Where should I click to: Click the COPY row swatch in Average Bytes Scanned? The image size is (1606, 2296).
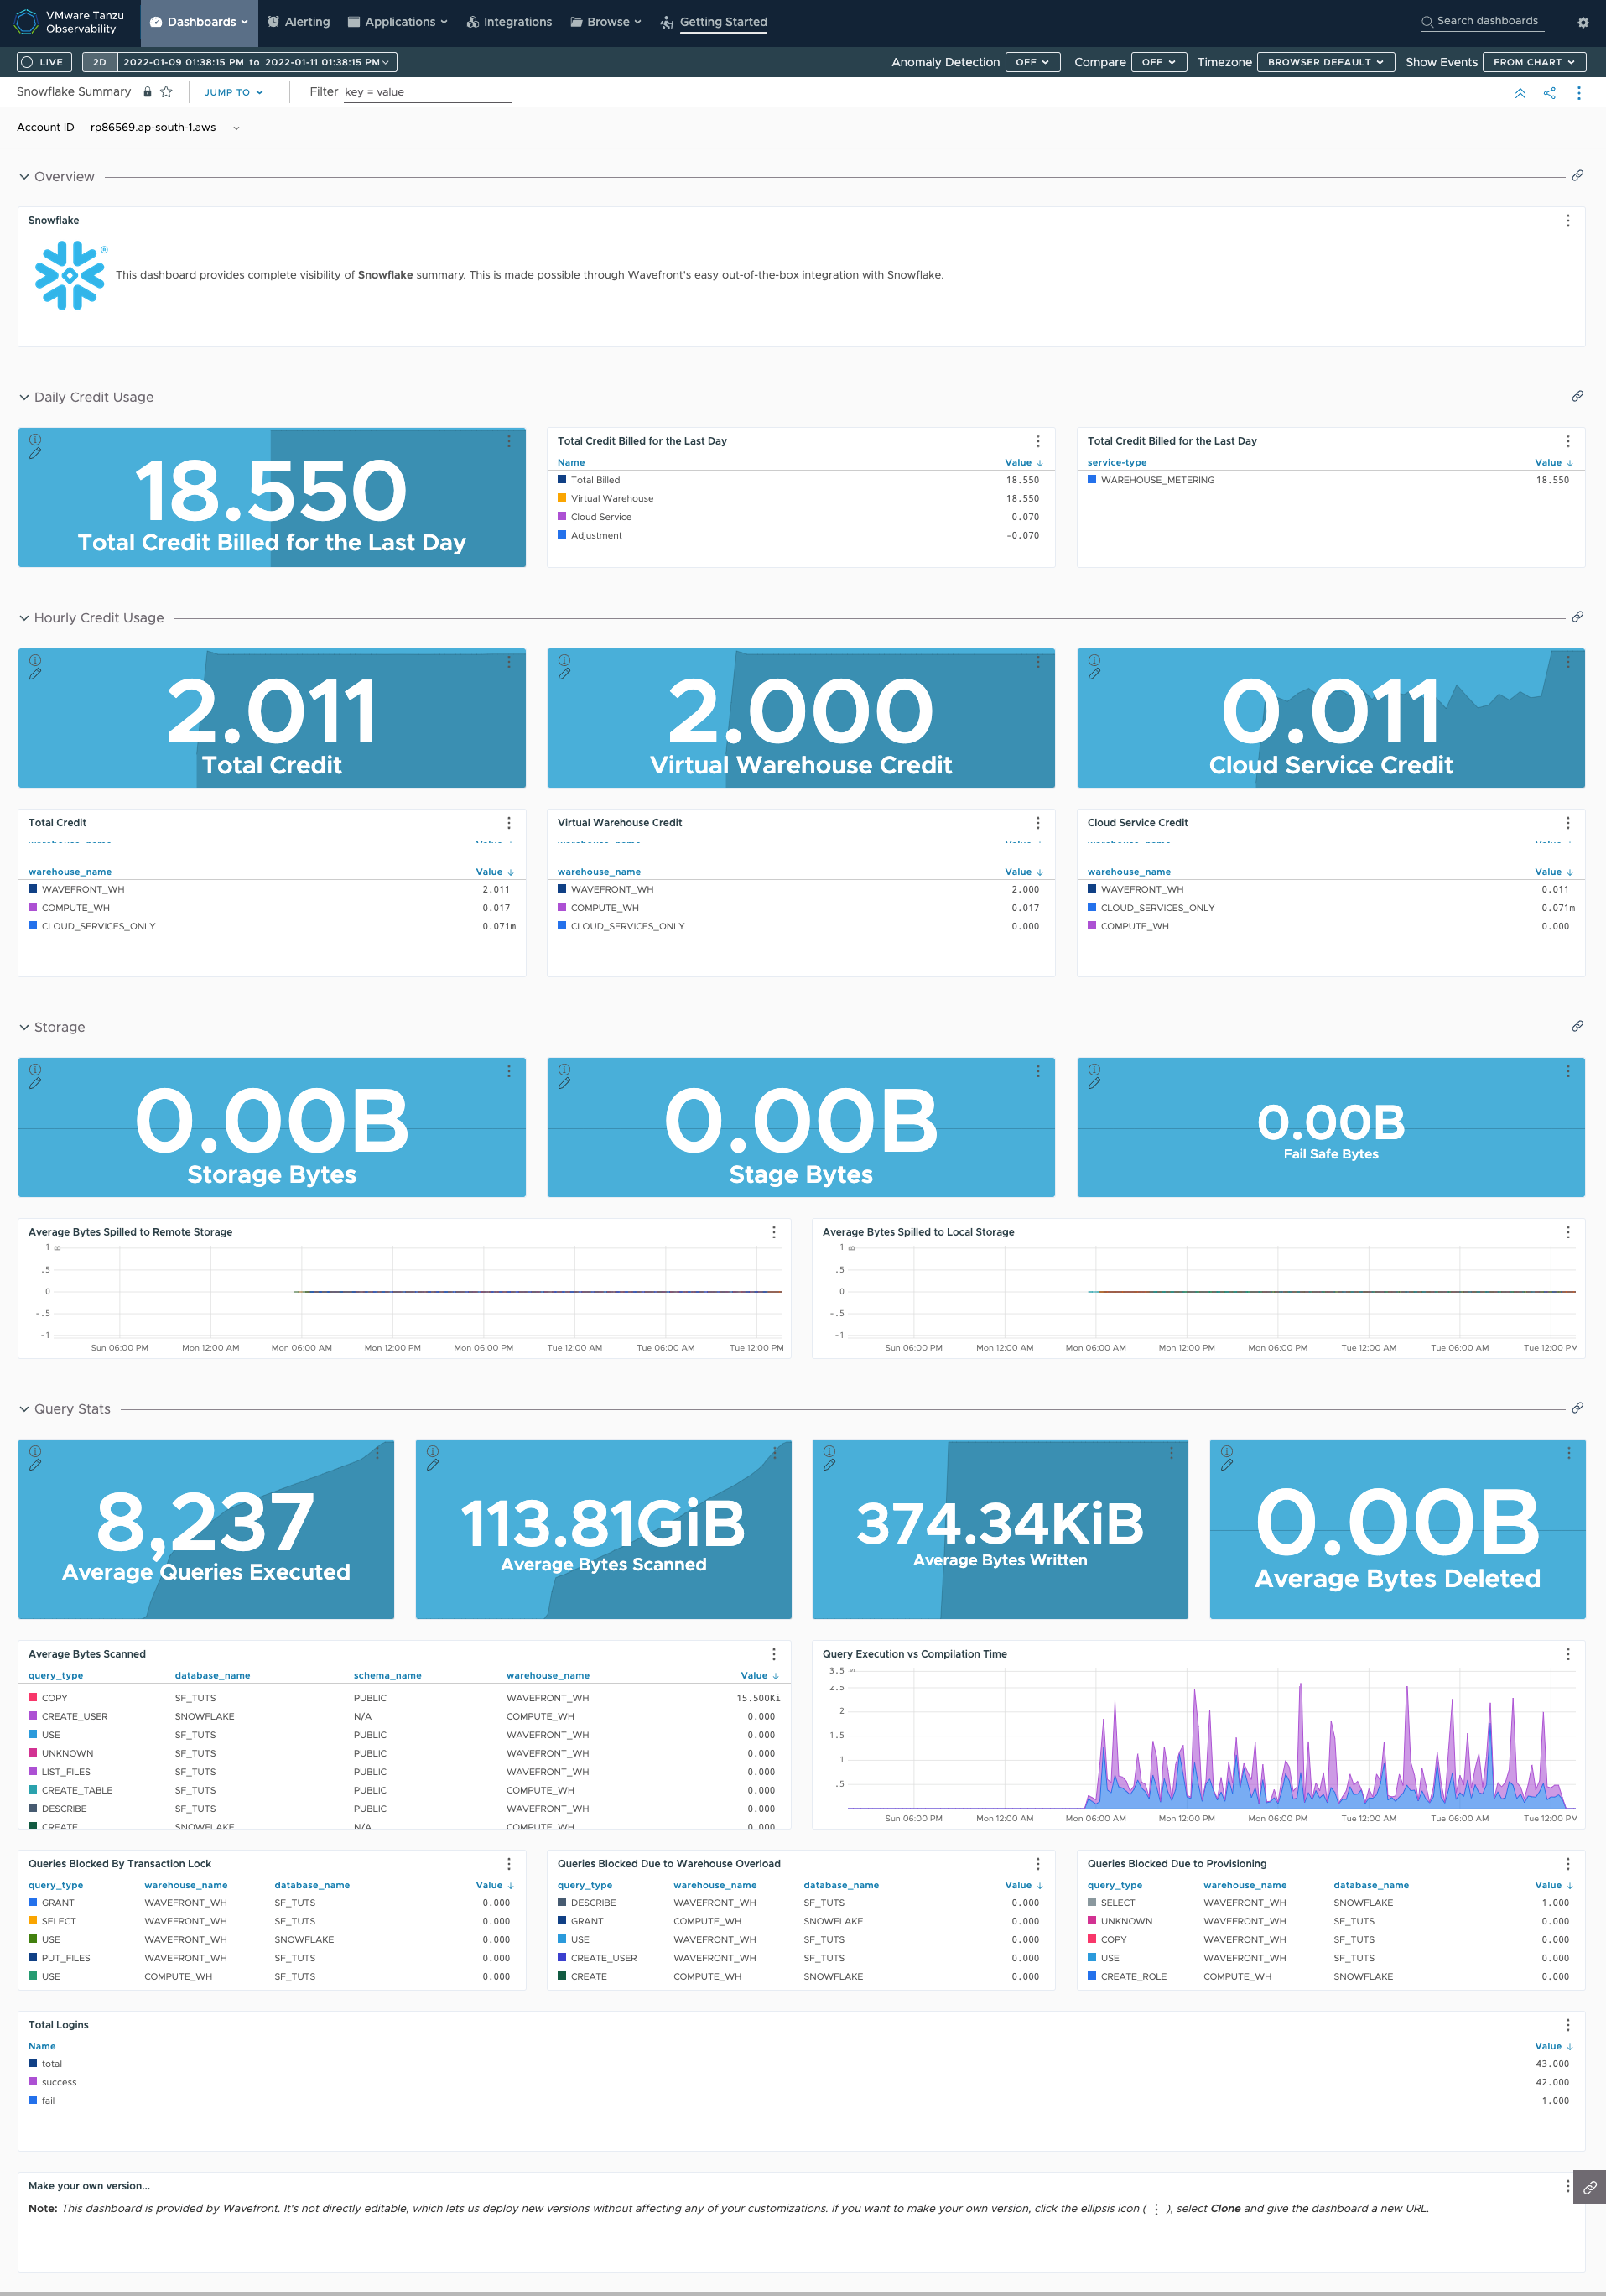pyautogui.click(x=33, y=1698)
